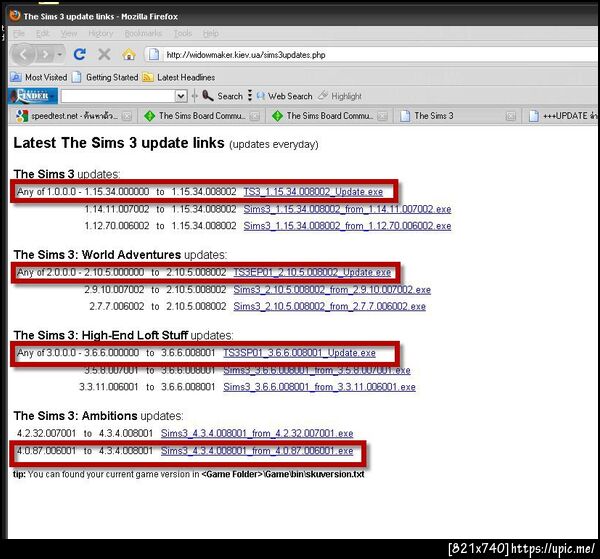Close the second The Sims Board Commu tab
This screenshot has height=559, width=600.
pyautogui.click(x=382, y=116)
